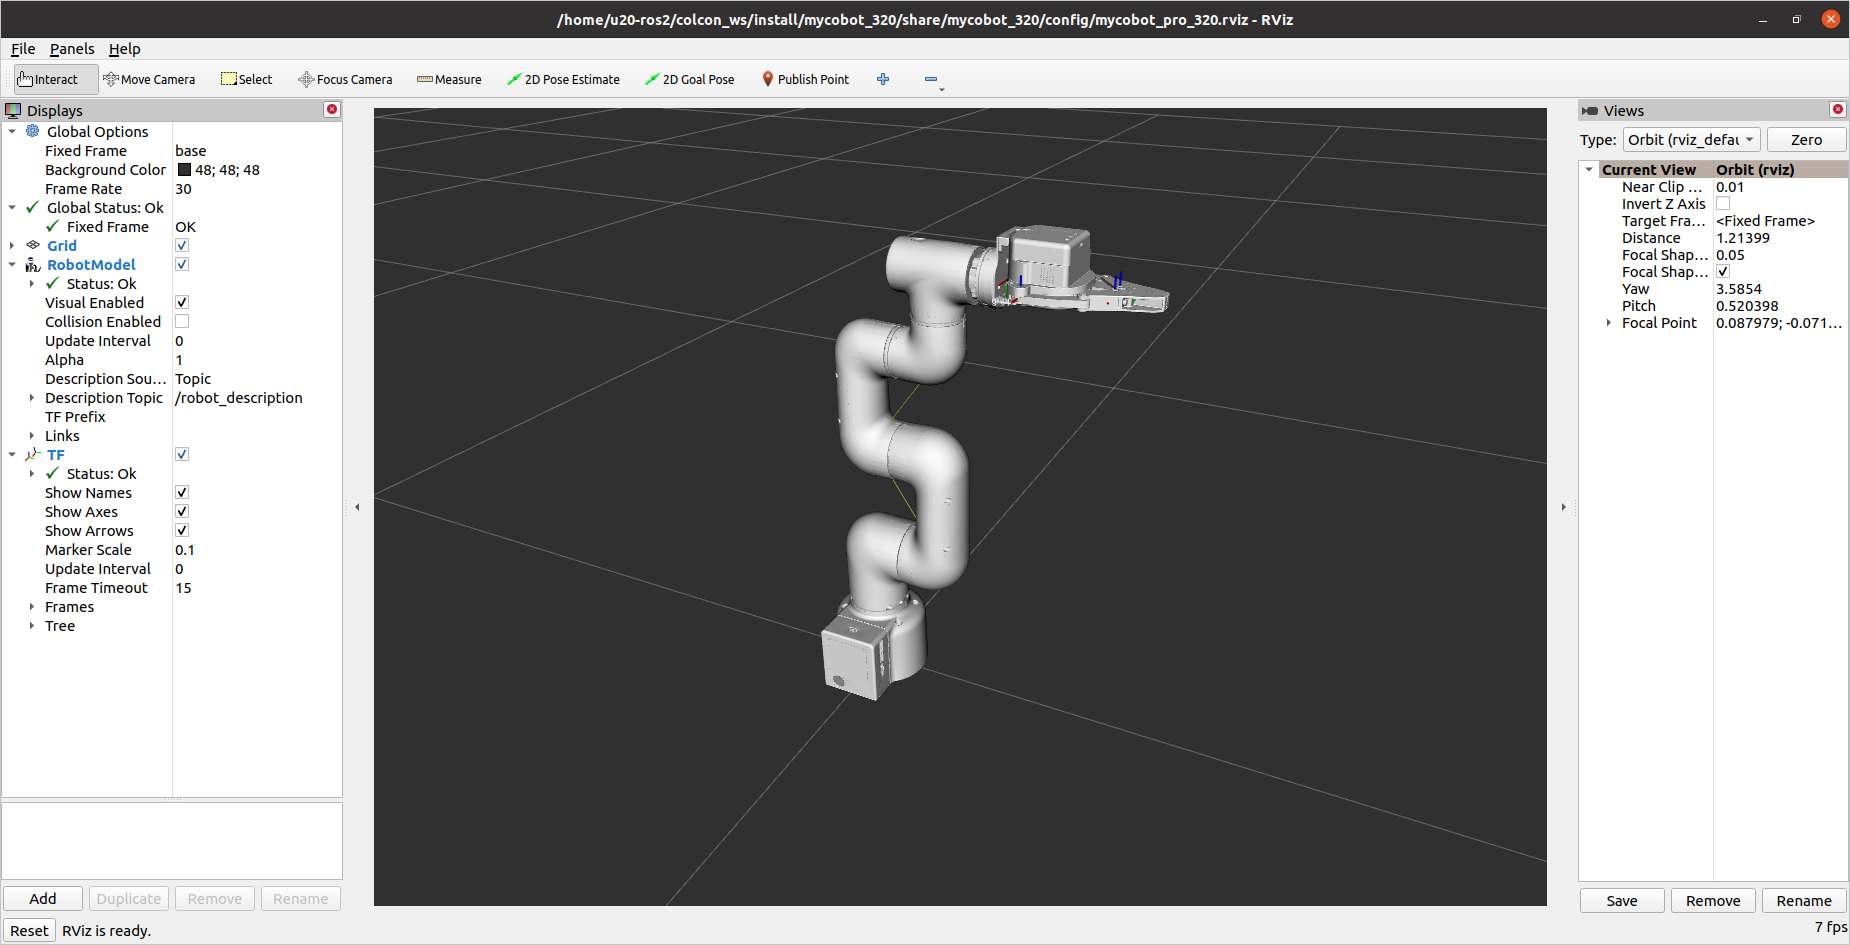Open the Panels menu
This screenshot has width=1850, height=945.
72,49
